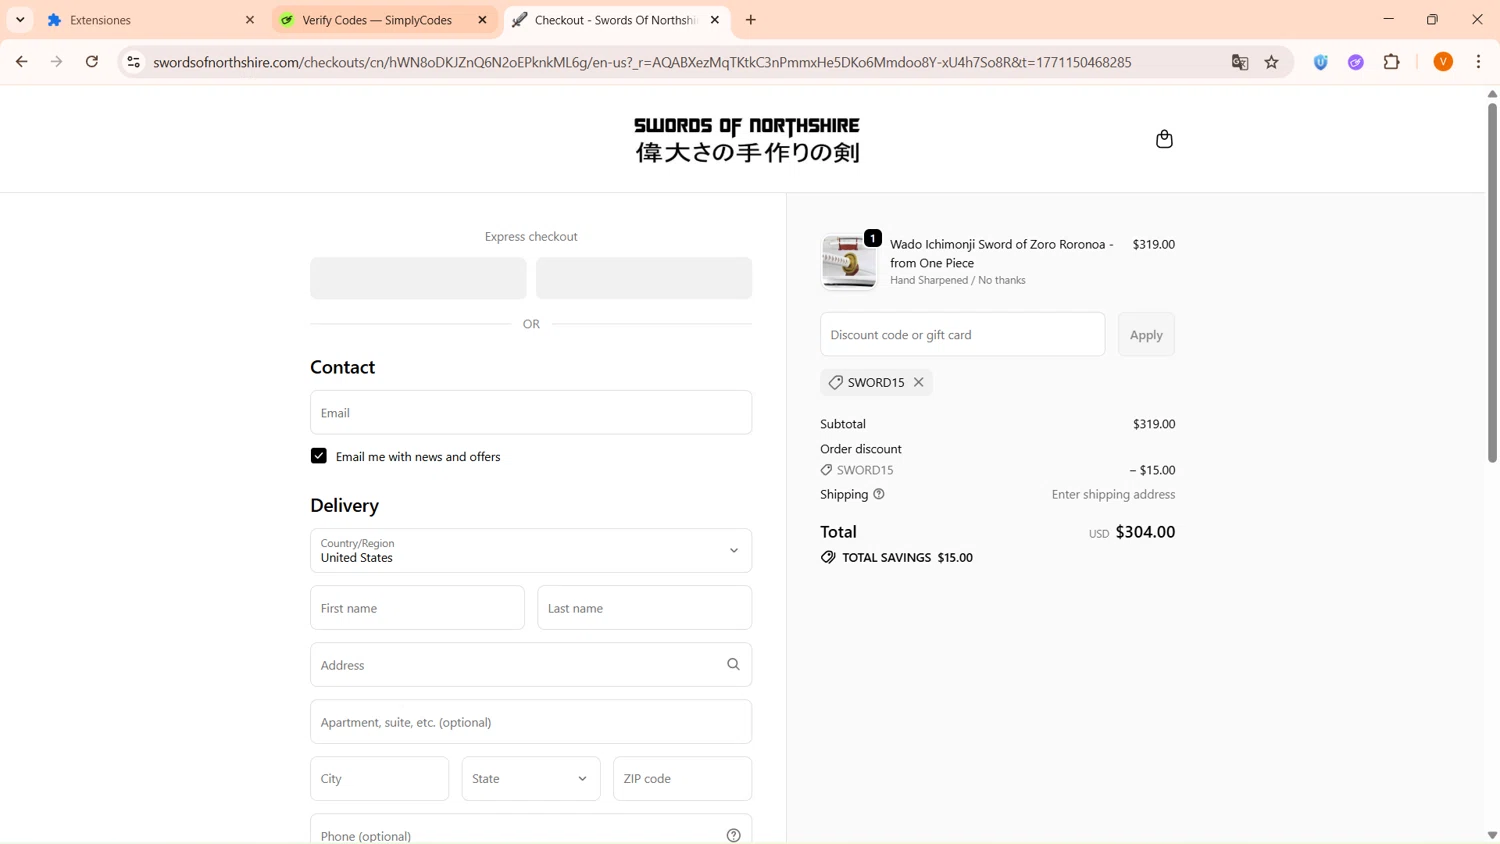Viewport: 1500px width, 844px height.
Task: Click the Wado Ichimonji Sword product title
Action: pyautogui.click(x=1002, y=253)
